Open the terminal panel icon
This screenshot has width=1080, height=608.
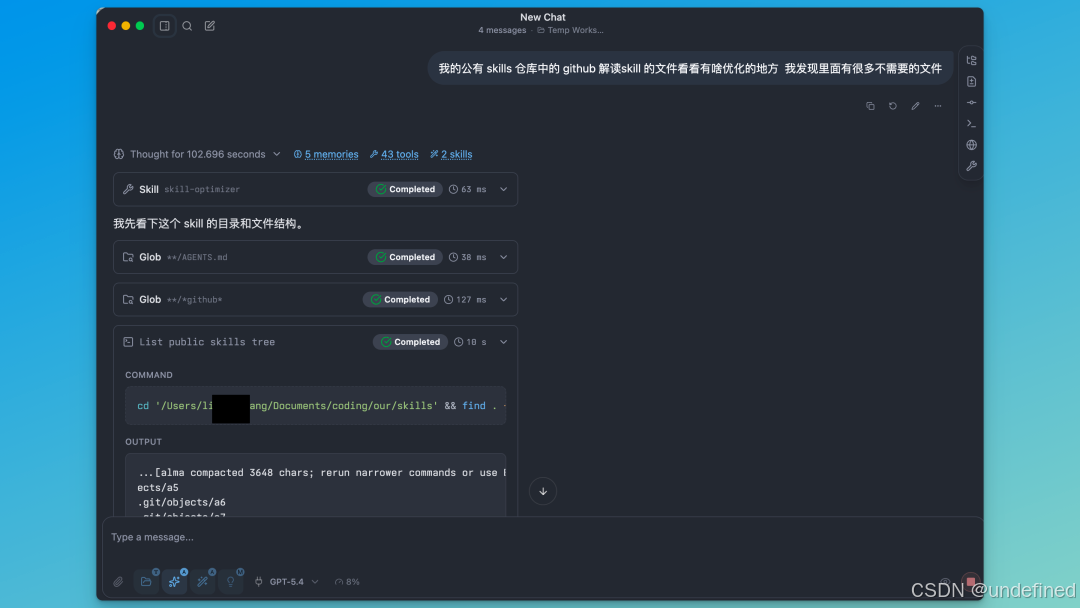pyautogui.click(x=971, y=124)
